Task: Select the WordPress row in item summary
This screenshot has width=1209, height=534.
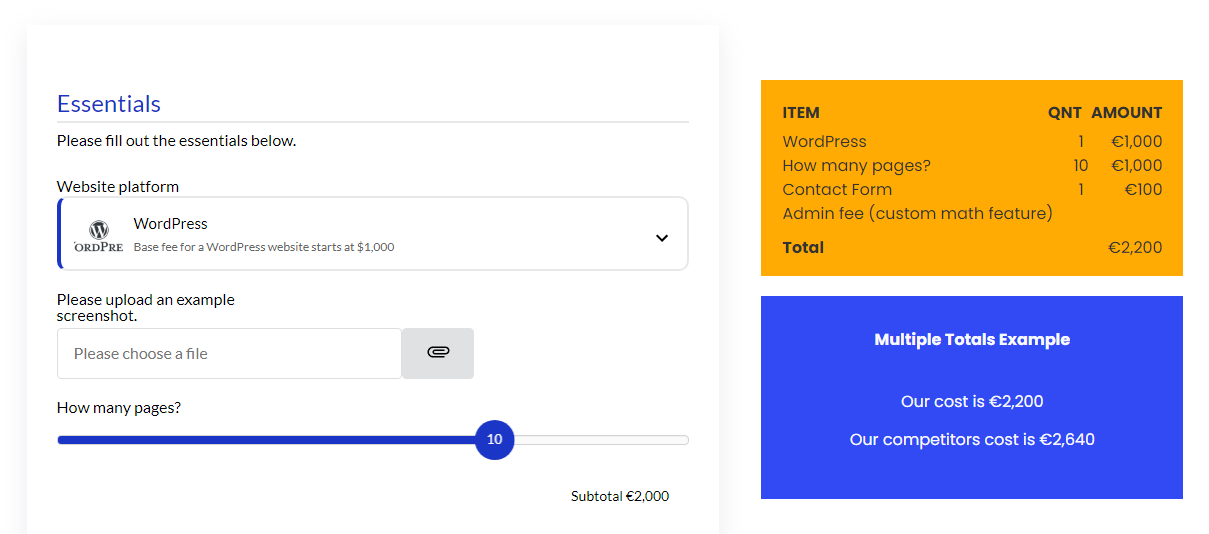Action: coord(972,142)
